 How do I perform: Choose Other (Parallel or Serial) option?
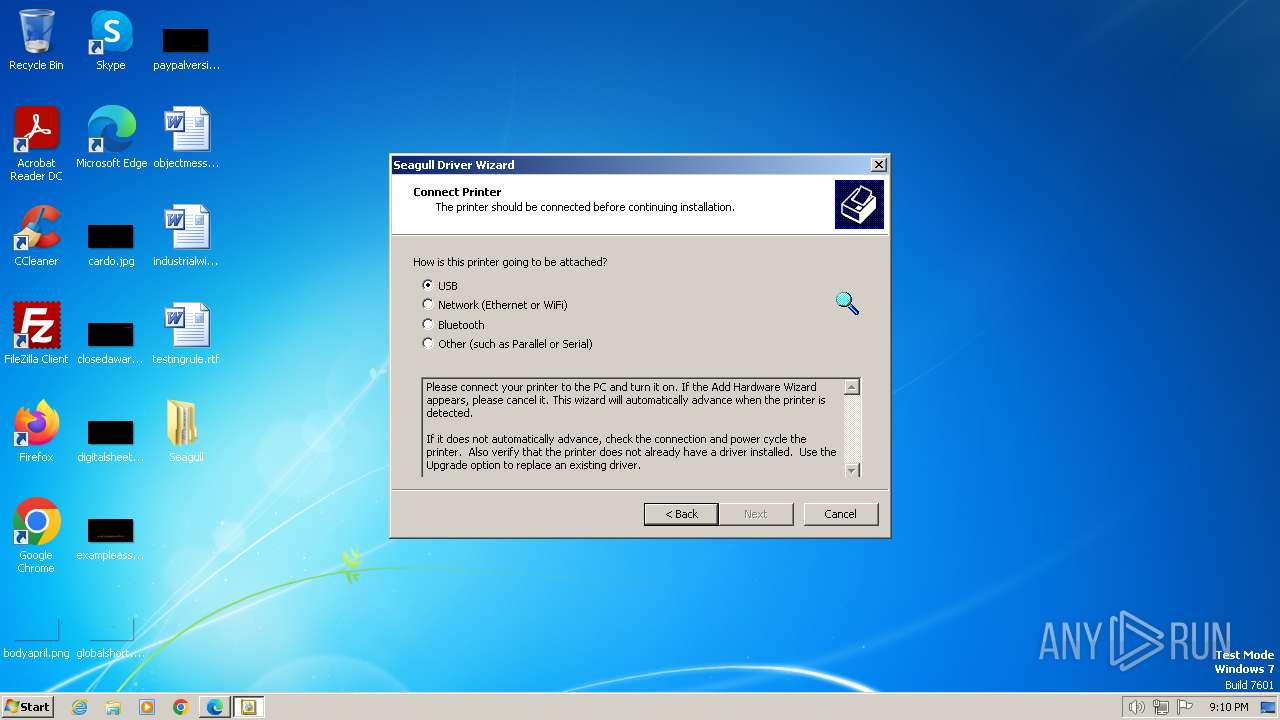(428, 343)
